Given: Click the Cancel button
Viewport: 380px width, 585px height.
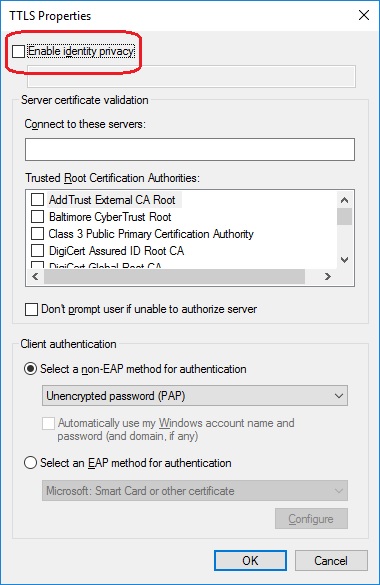Looking at the screenshot, I should coord(331,560).
